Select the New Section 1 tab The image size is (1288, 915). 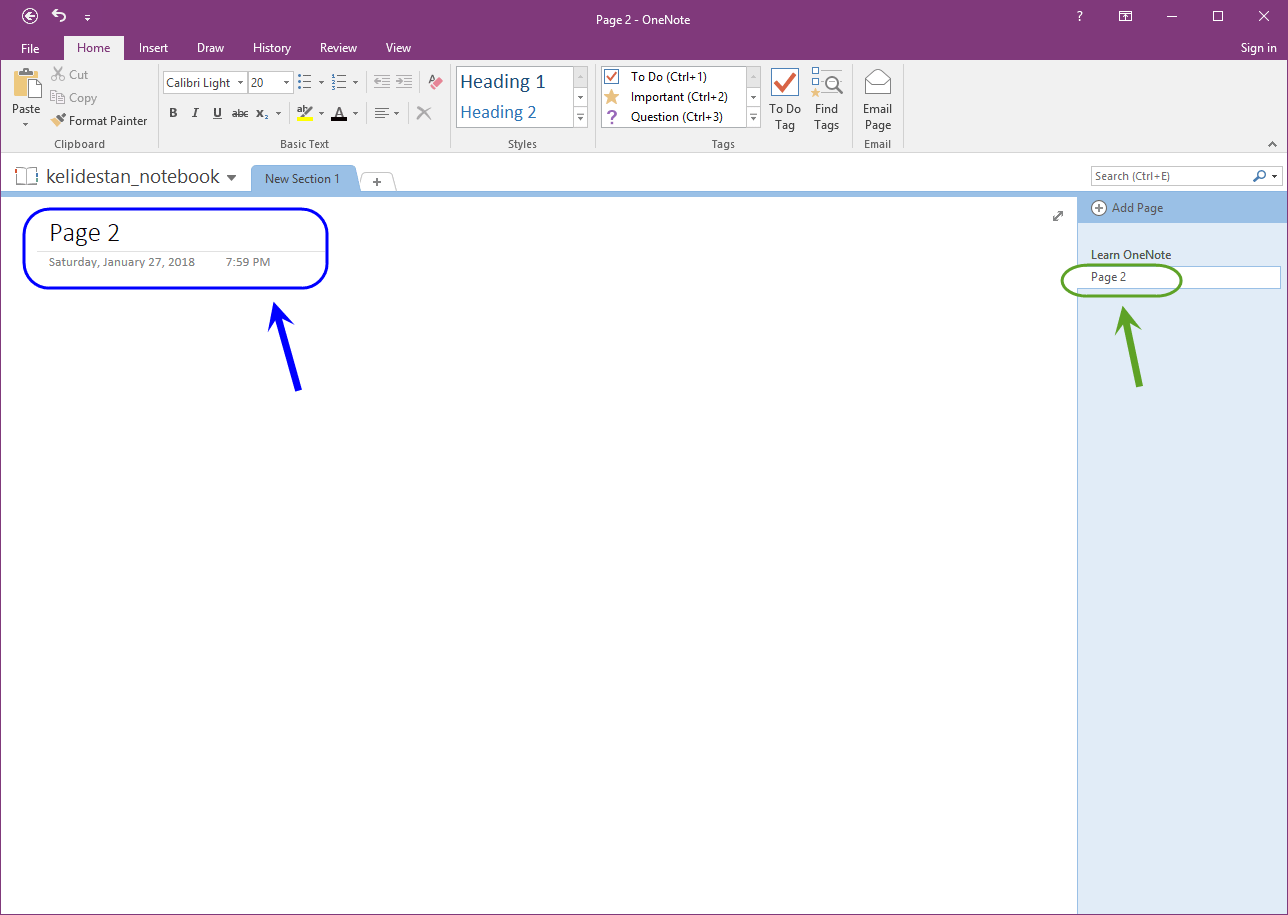pos(302,178)
